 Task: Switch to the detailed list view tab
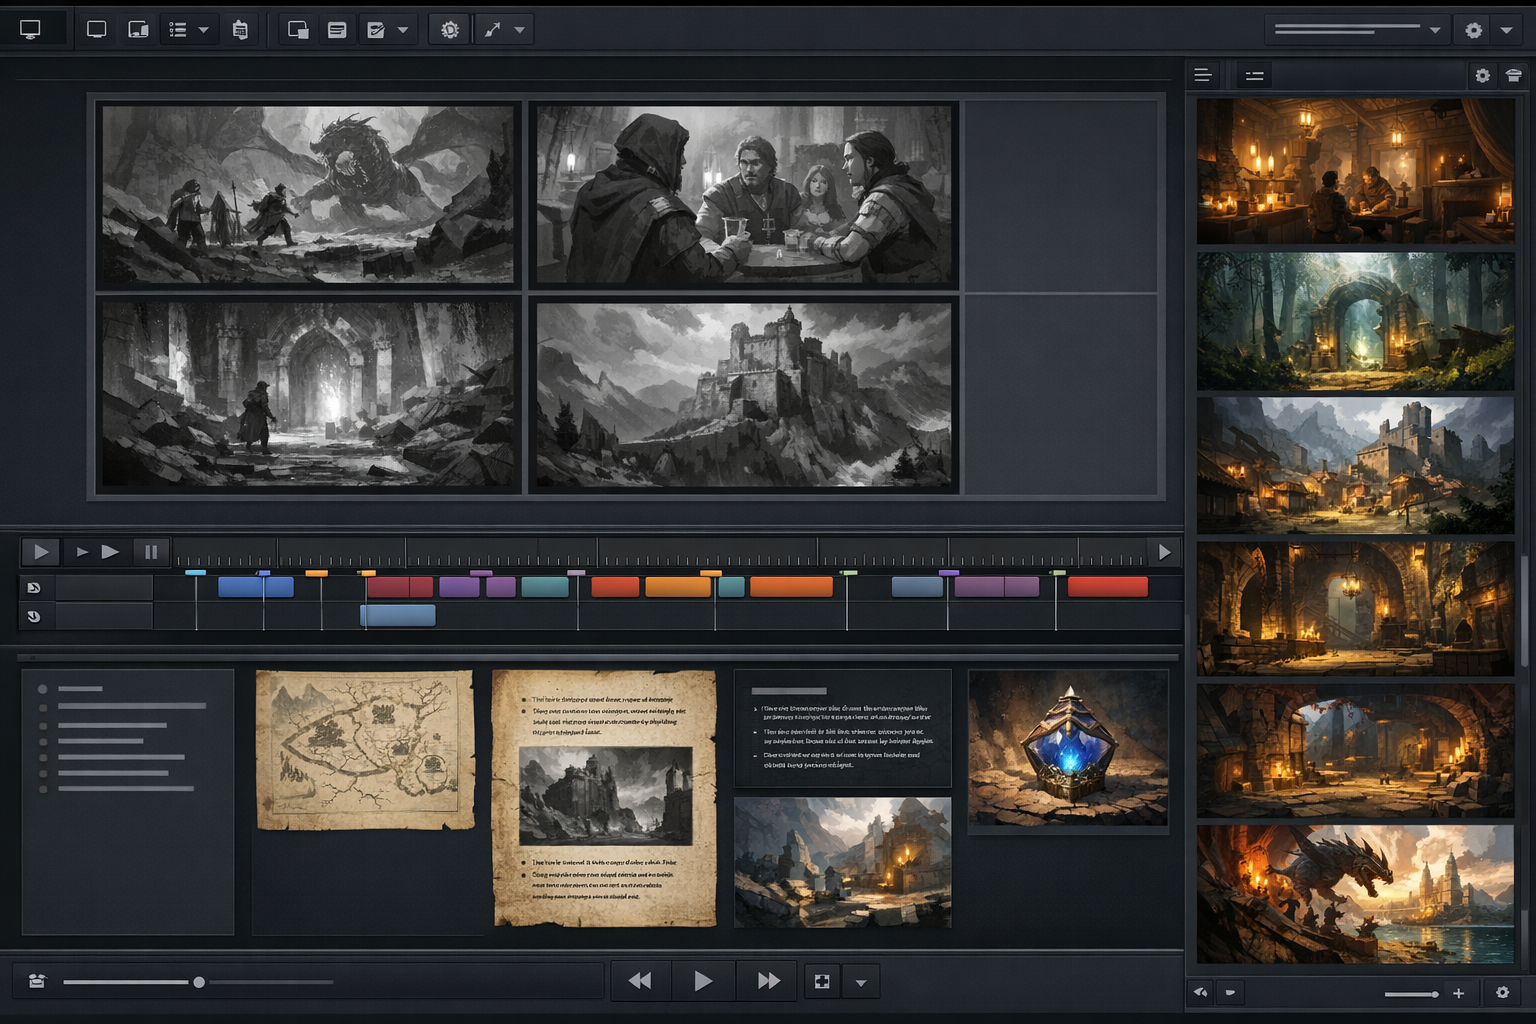pos(1254,74)
